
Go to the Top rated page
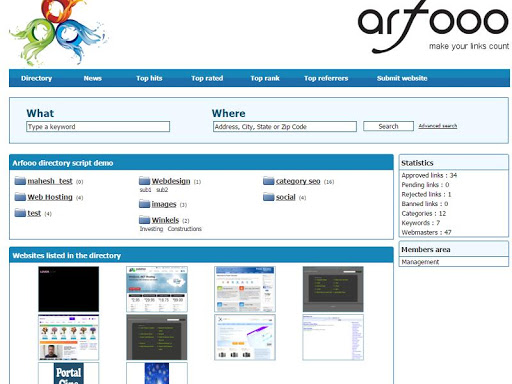pos(207,78)
